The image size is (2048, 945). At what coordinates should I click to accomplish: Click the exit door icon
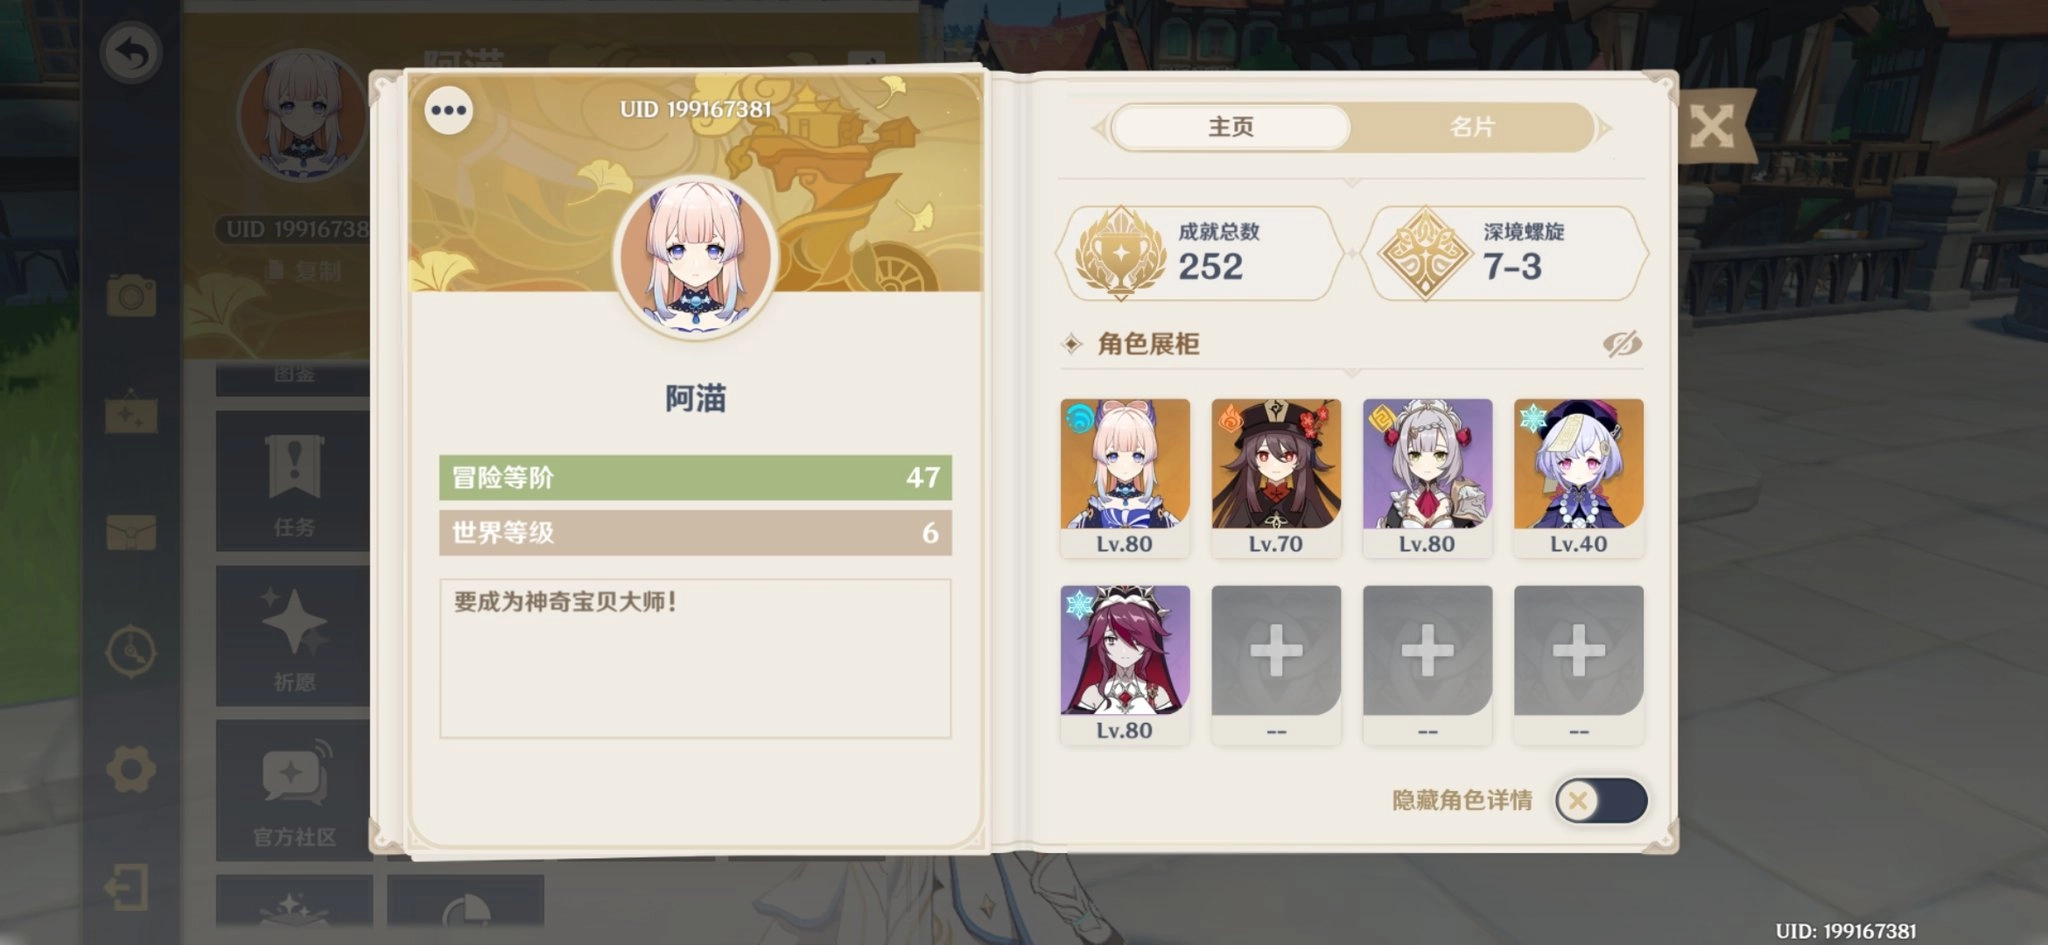pyautogui.click(x=127, y=888)
